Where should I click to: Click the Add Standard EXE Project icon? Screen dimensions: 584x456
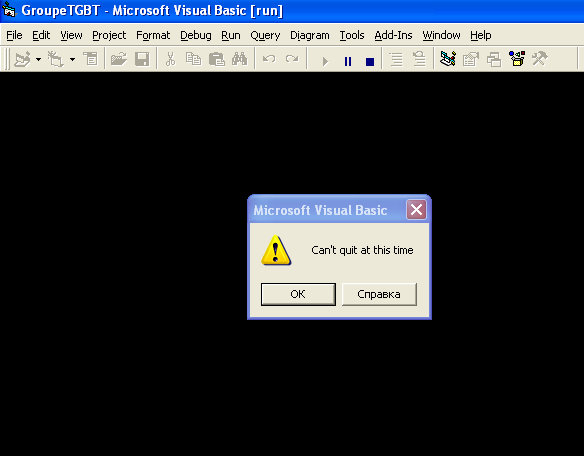click(x=22, y=59)
